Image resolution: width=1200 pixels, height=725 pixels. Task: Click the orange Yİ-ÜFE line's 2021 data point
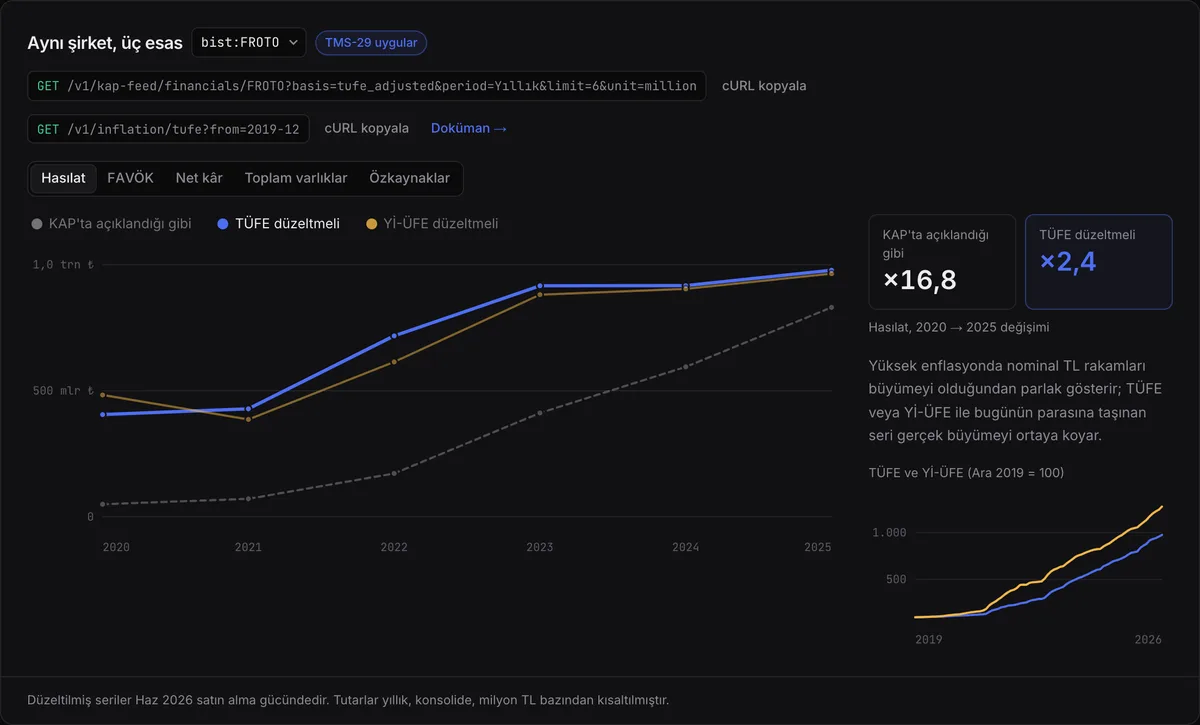tap(248, 419)
